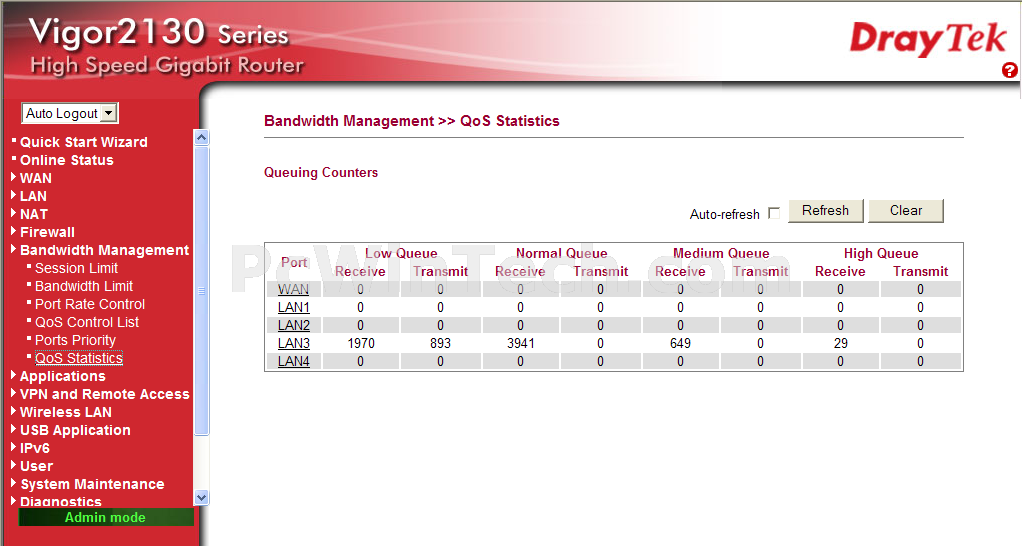This screenshot has height=546, width=1022.
Task: Open the Ports Priority page
Action: click(75, 340)
